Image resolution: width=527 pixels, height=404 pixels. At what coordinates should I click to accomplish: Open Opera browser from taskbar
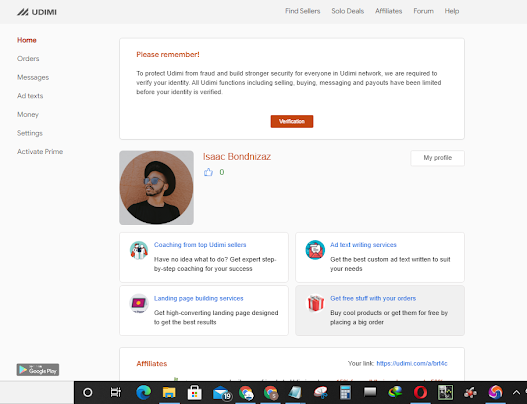pos(420,392)
